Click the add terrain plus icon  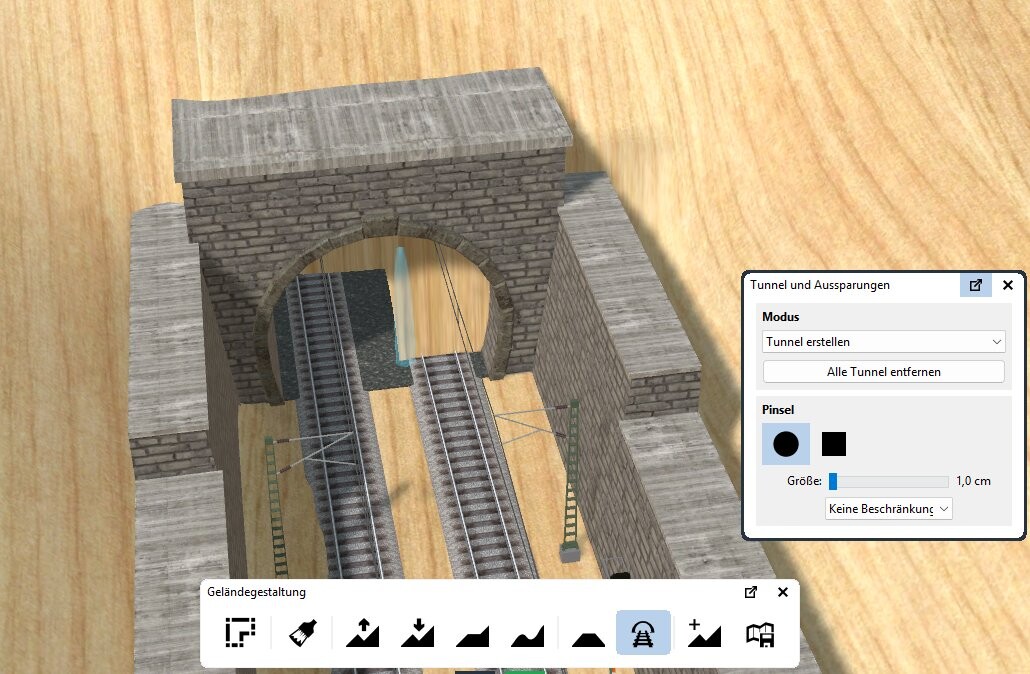(704, 633)
